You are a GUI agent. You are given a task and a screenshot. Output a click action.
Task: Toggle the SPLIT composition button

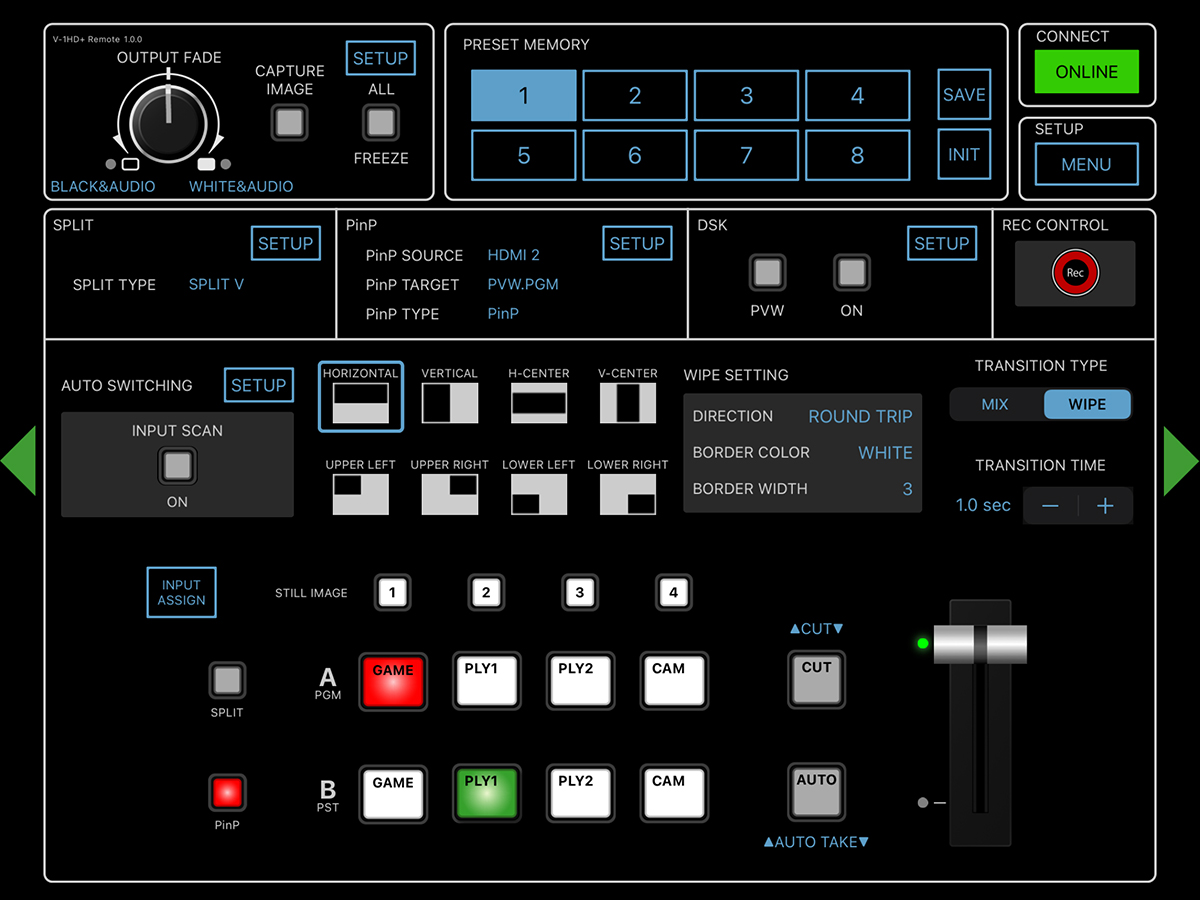[227, 681]
